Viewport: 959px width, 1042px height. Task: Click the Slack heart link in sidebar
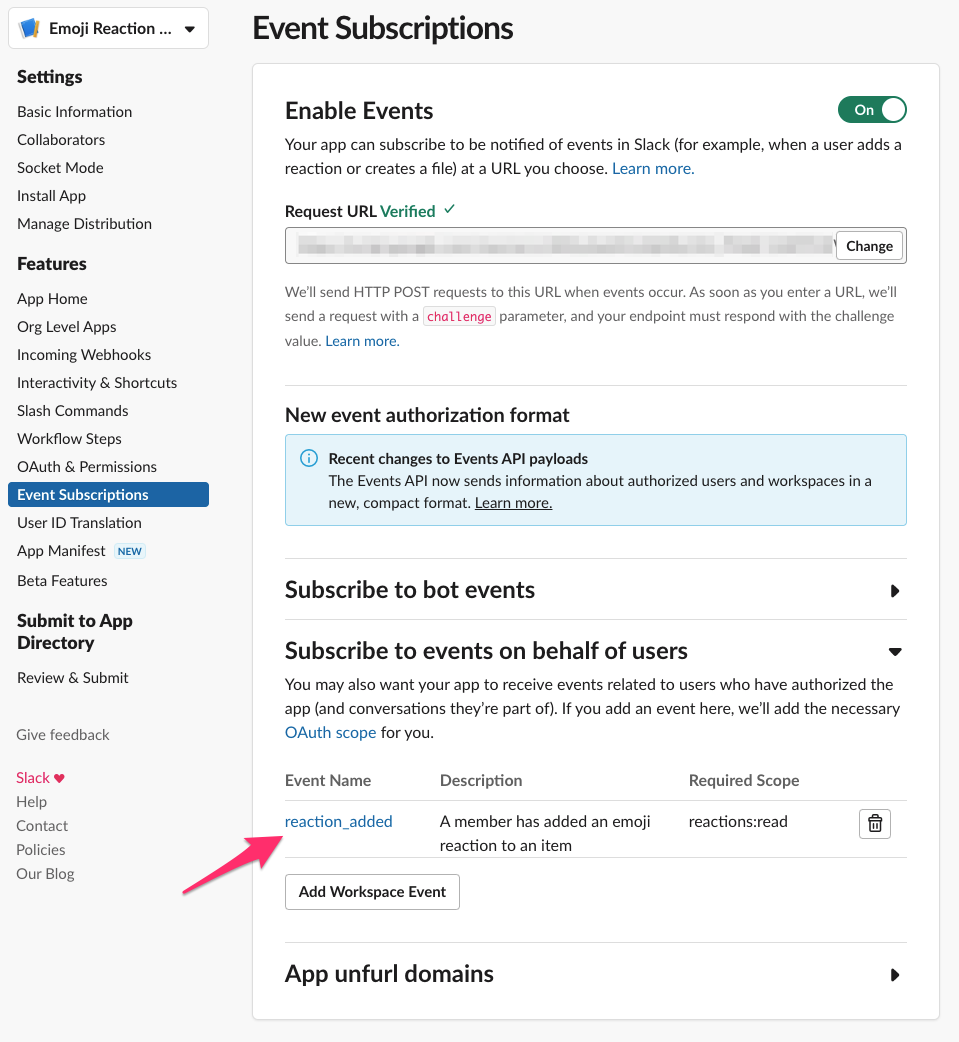click(40, 777)
